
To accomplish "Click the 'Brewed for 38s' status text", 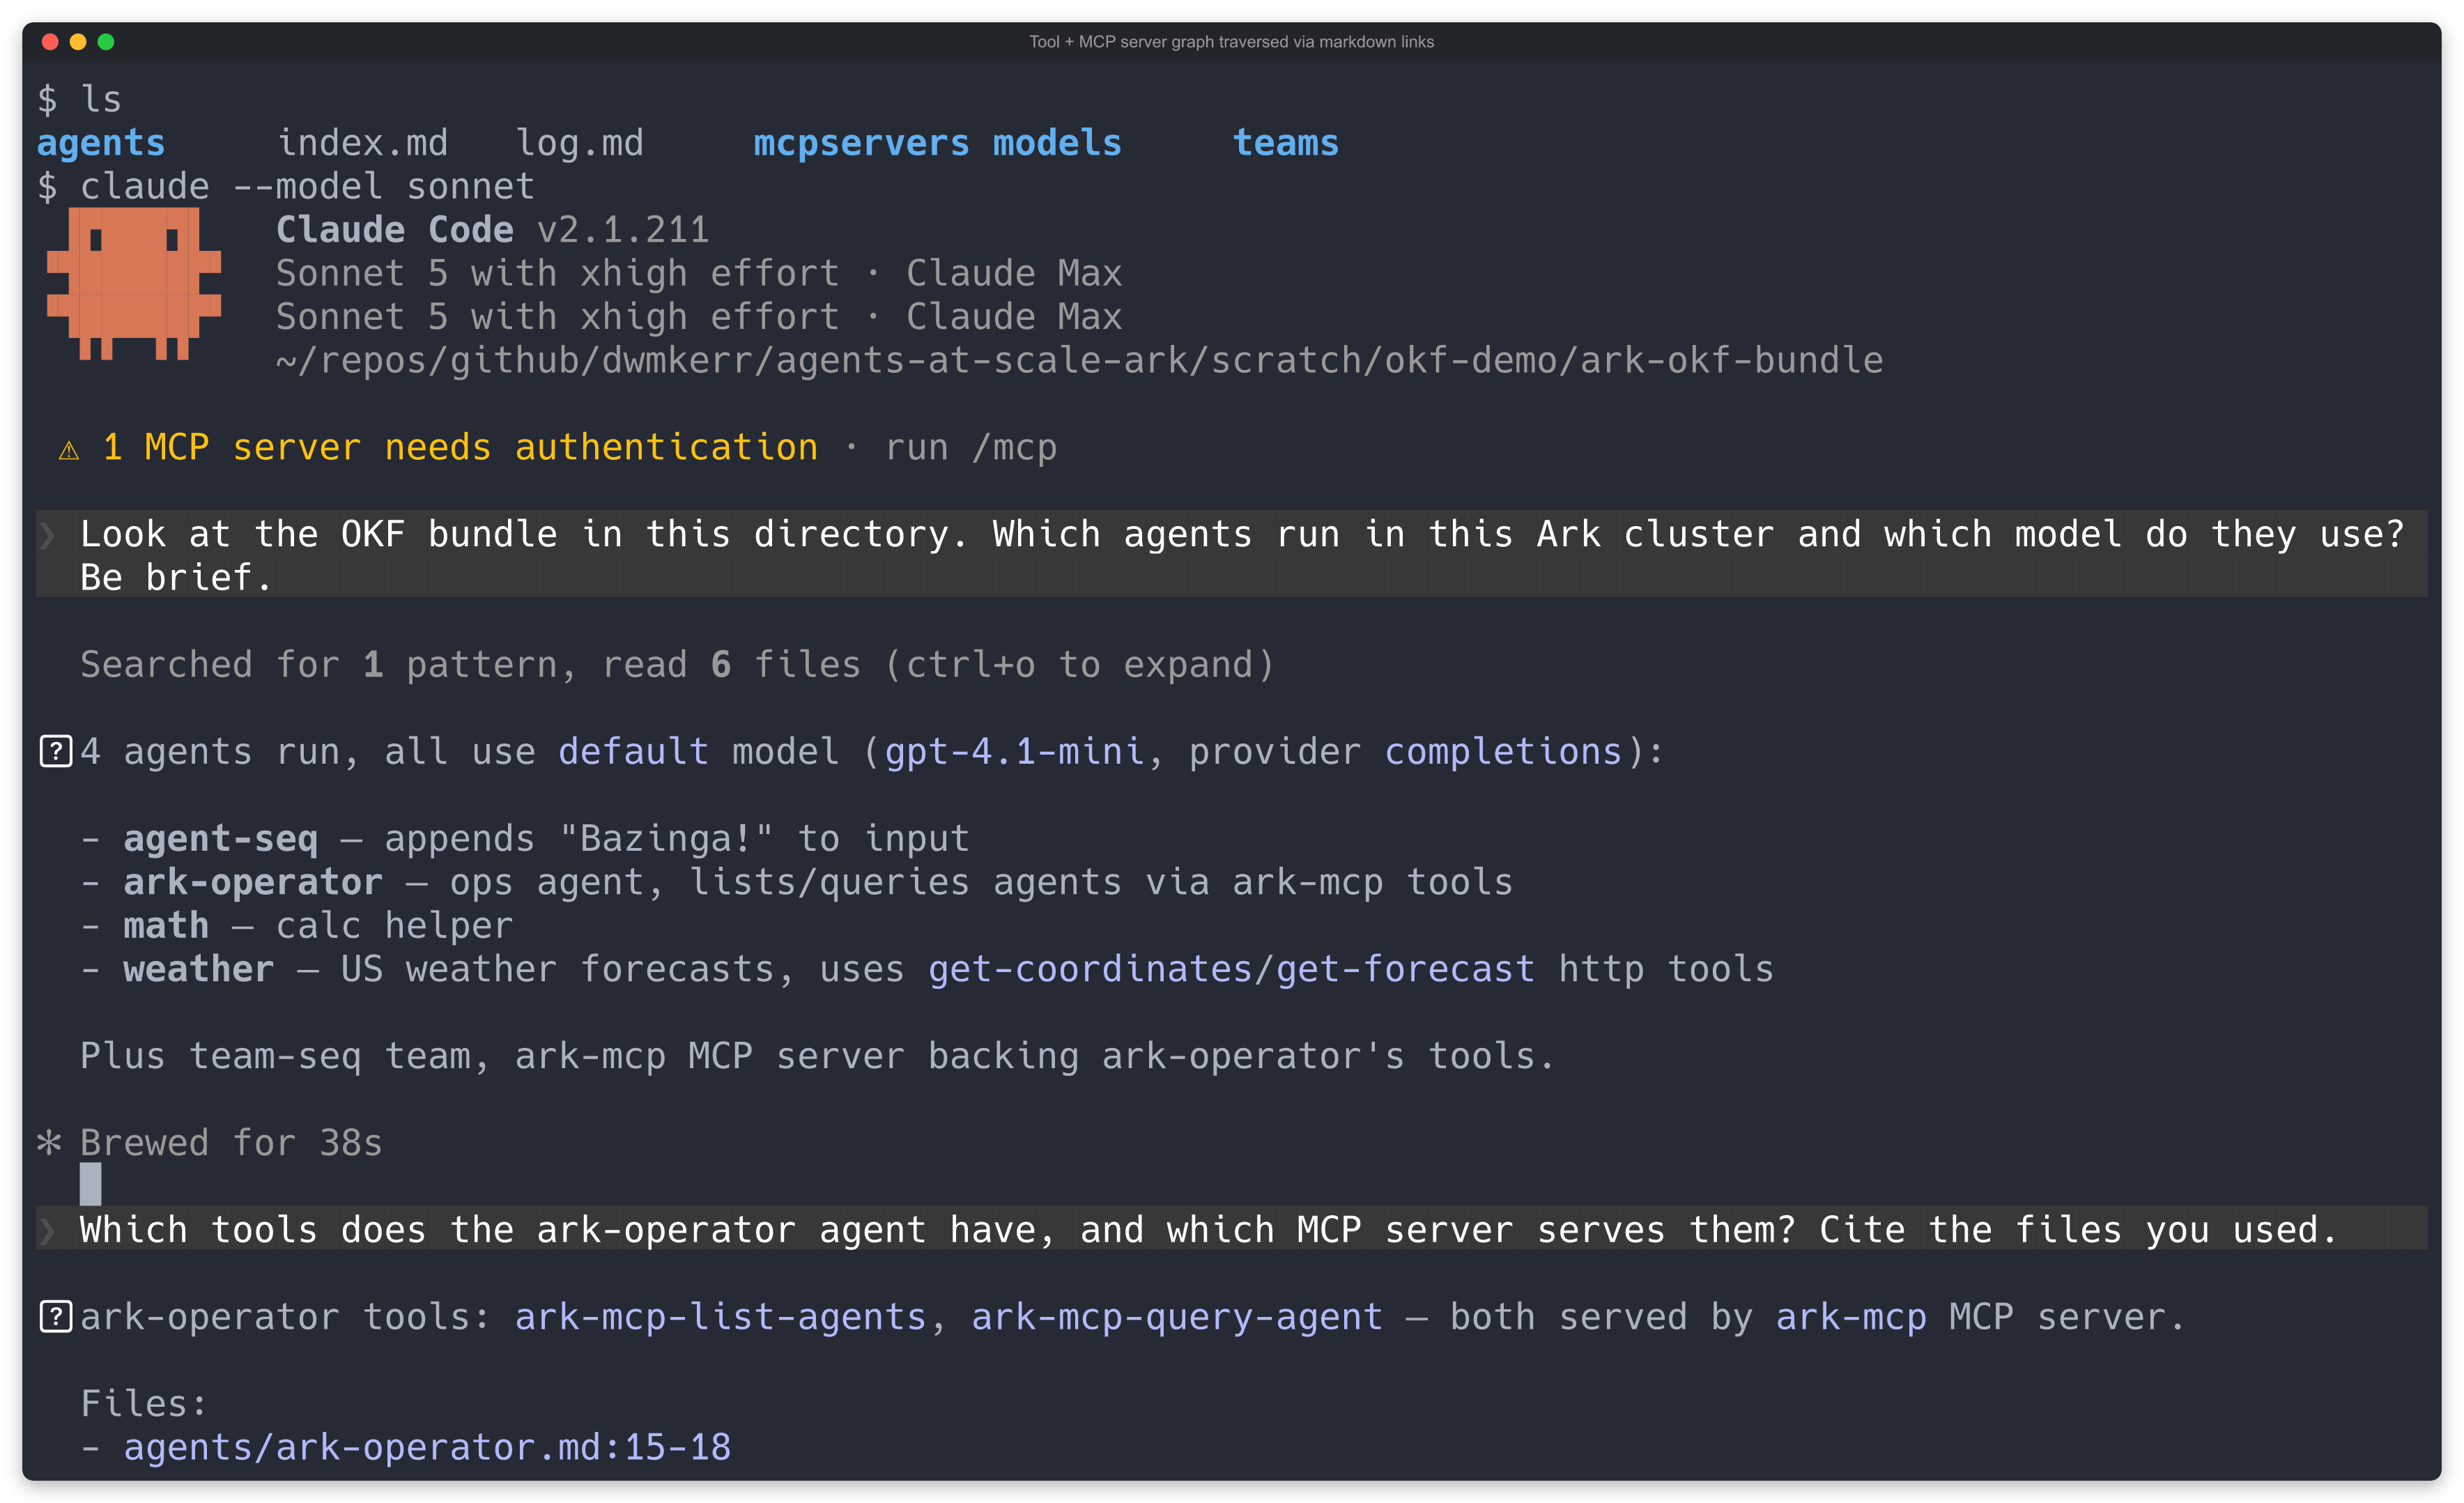I will pos(231,1142).
